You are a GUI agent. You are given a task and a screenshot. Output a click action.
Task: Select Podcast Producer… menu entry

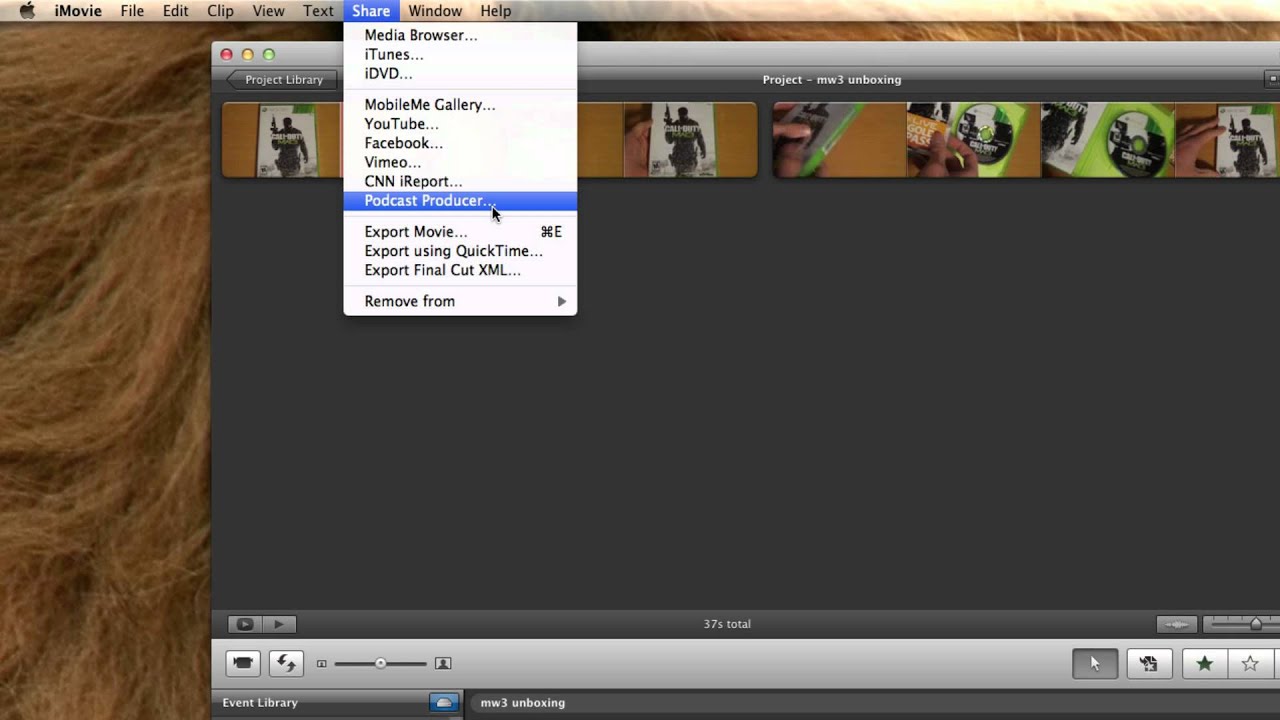pos(460,200)
